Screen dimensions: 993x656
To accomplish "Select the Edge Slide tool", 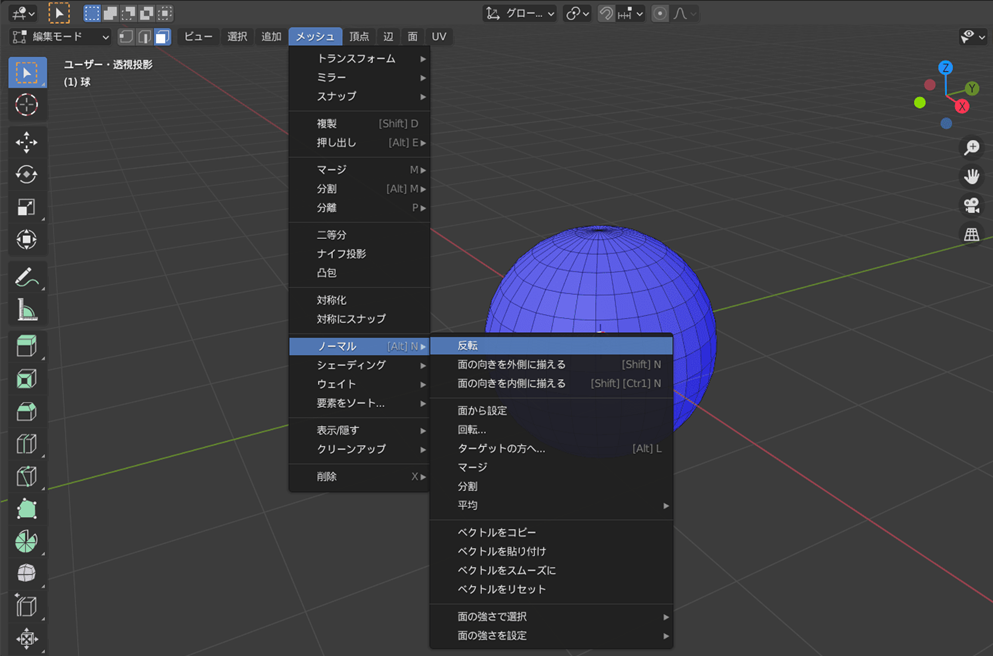I will (27, 605).
